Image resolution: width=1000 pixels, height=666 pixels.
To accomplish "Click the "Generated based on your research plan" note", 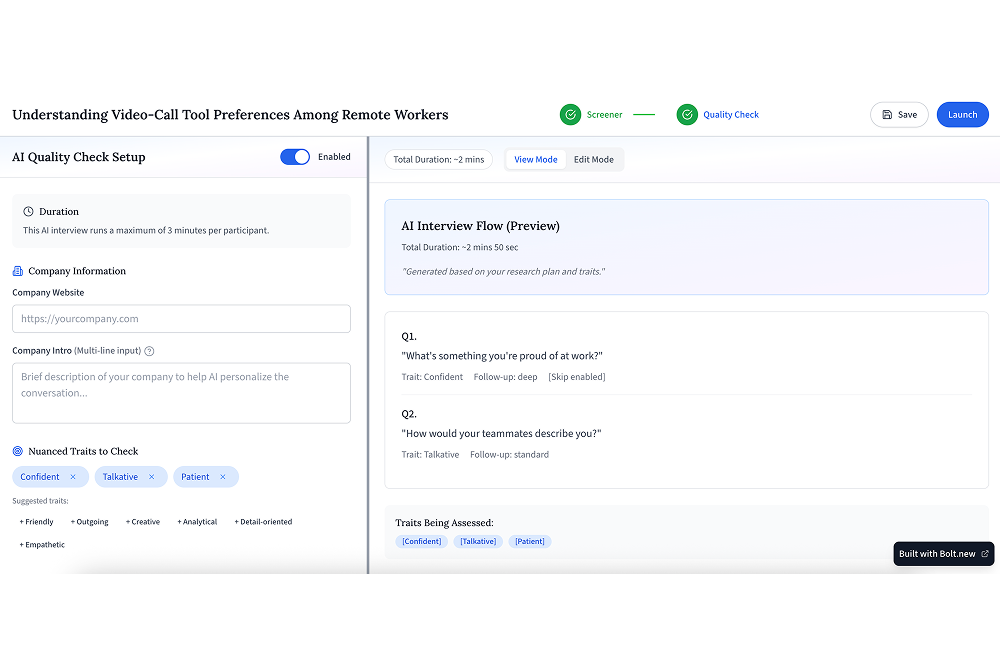I will pos(503,272).
